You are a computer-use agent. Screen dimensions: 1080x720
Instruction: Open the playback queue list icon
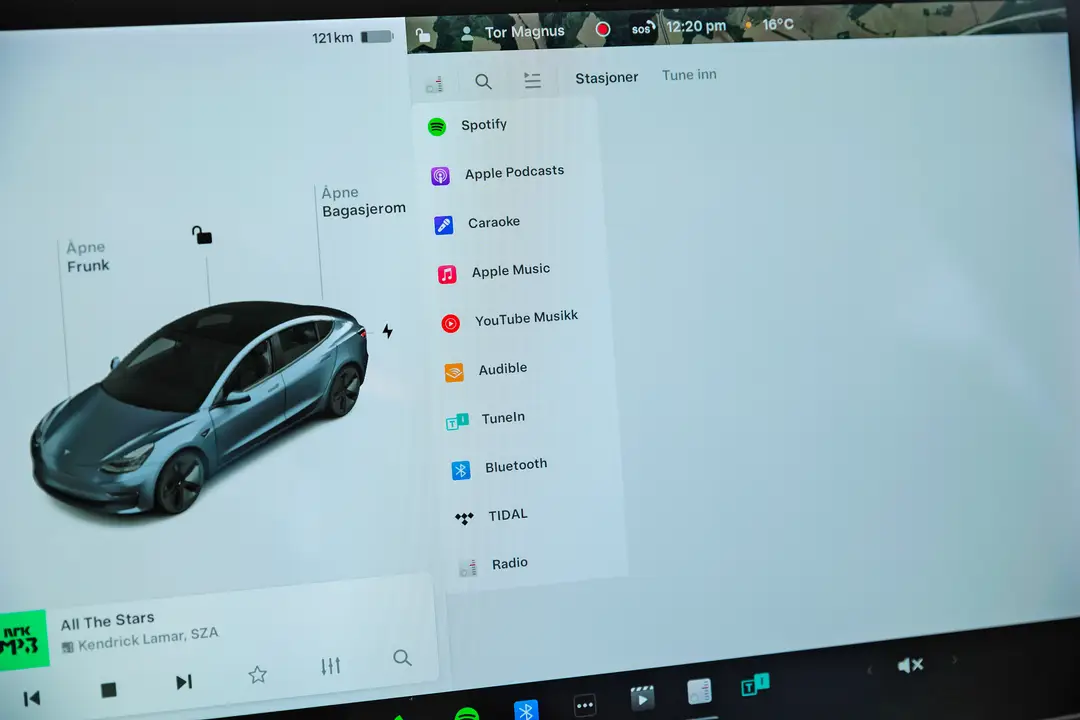coord(532,79)
